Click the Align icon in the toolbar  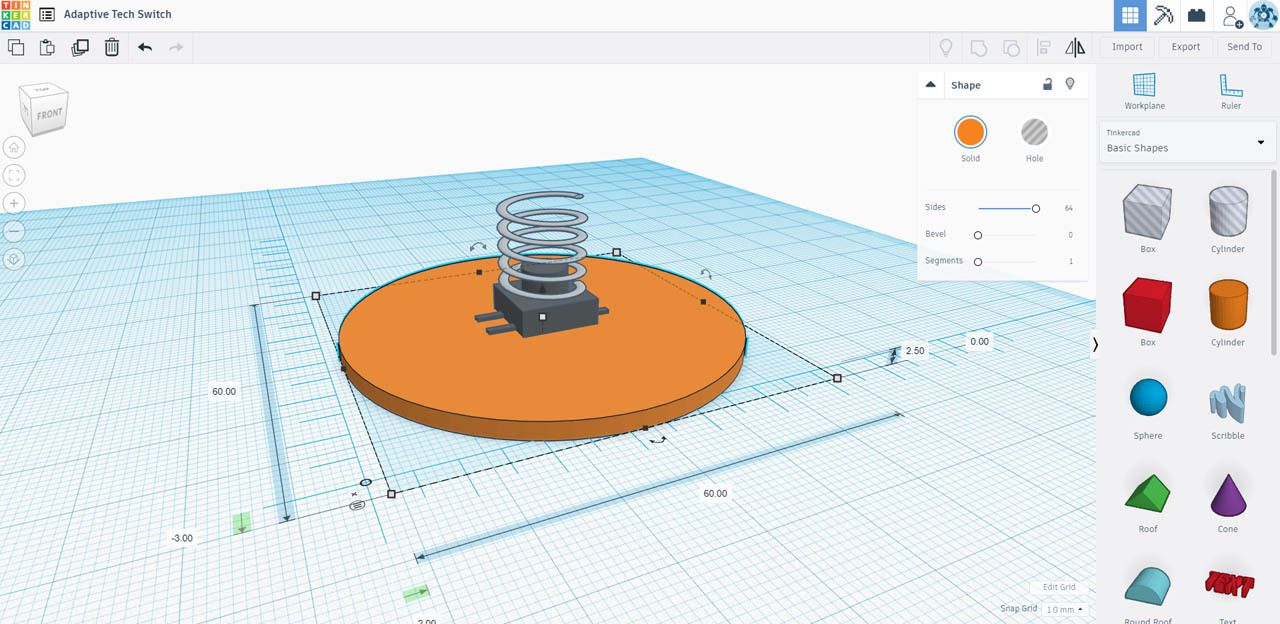(1044, 47)
